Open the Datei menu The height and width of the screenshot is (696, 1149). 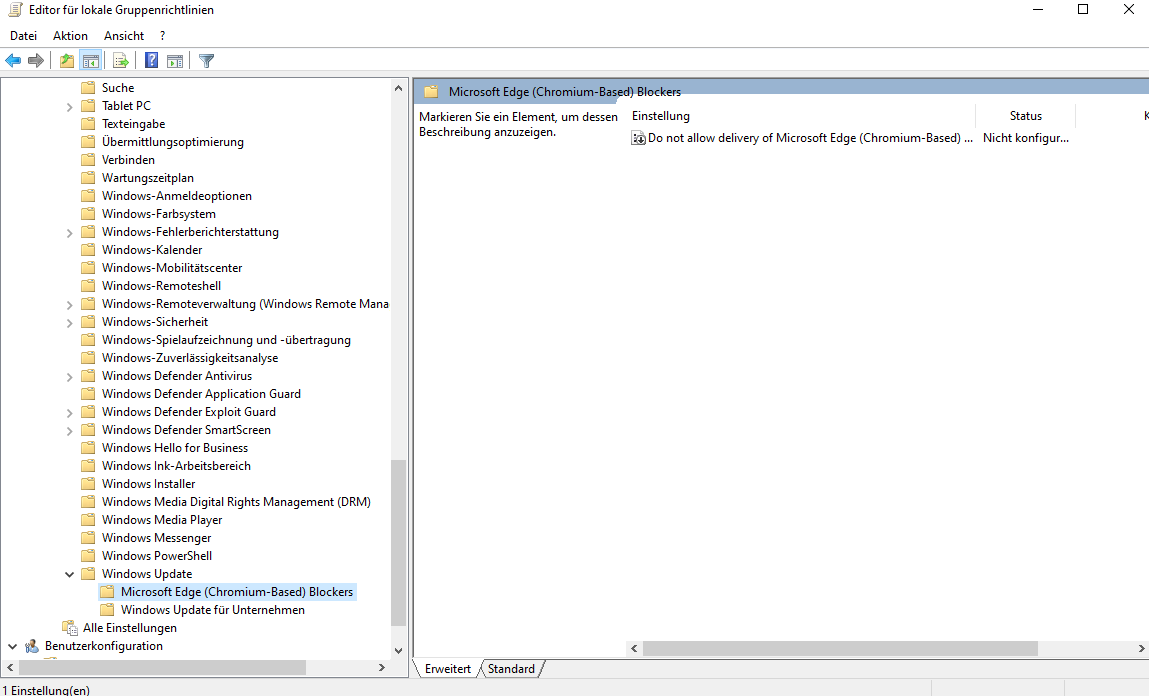tap(23, 36)
